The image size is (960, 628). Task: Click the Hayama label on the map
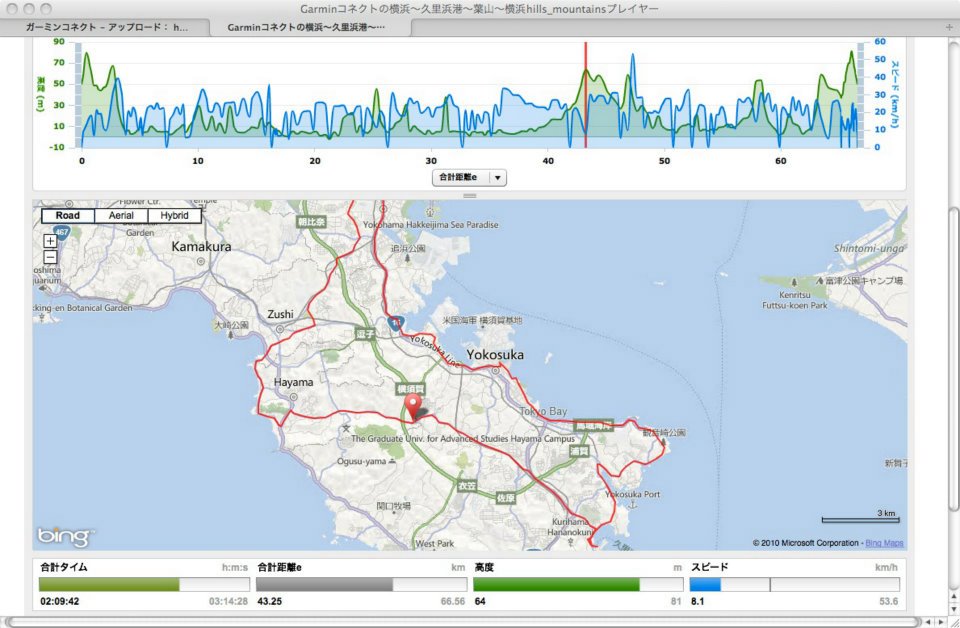pos(293,383)
